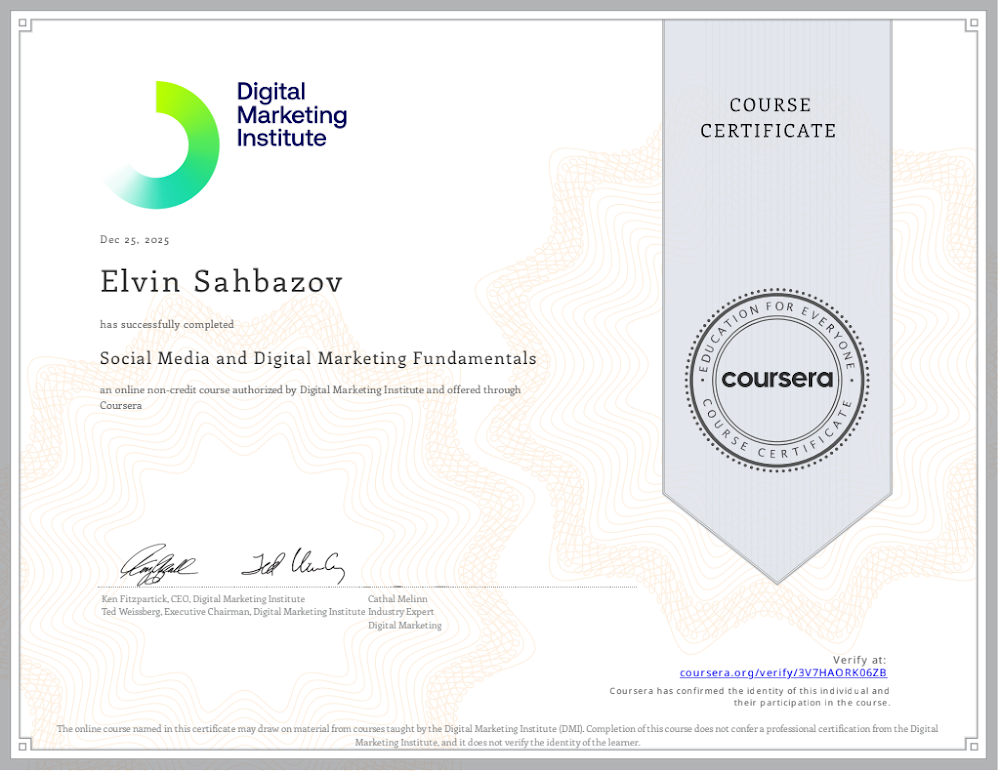
Task: Click the Social Media and Digital Marketing Fundamentals title
Action: tap(318, 358)
